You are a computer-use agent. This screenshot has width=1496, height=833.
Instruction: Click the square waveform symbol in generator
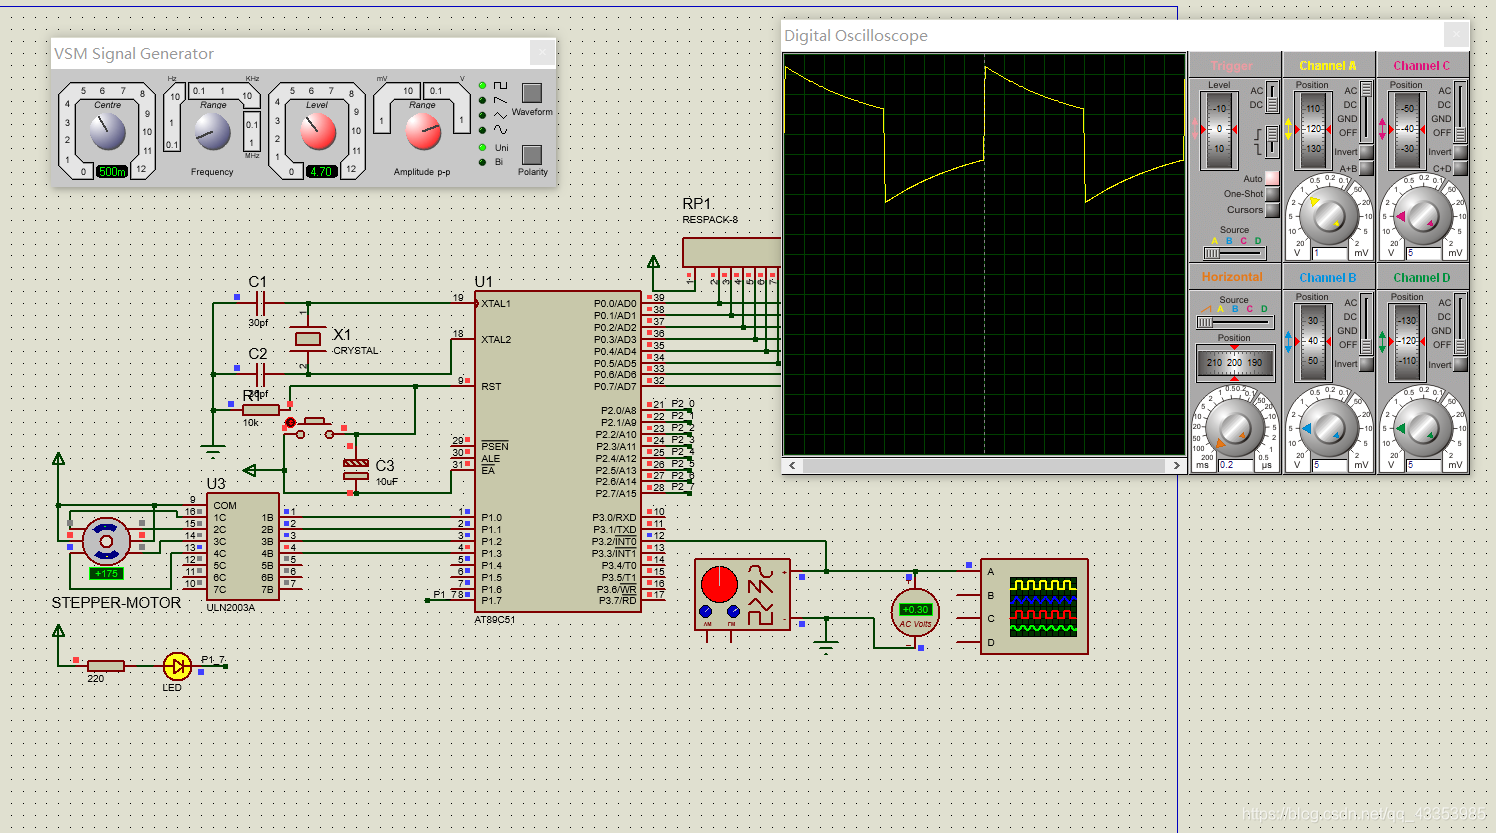click(x=500, y=86)
